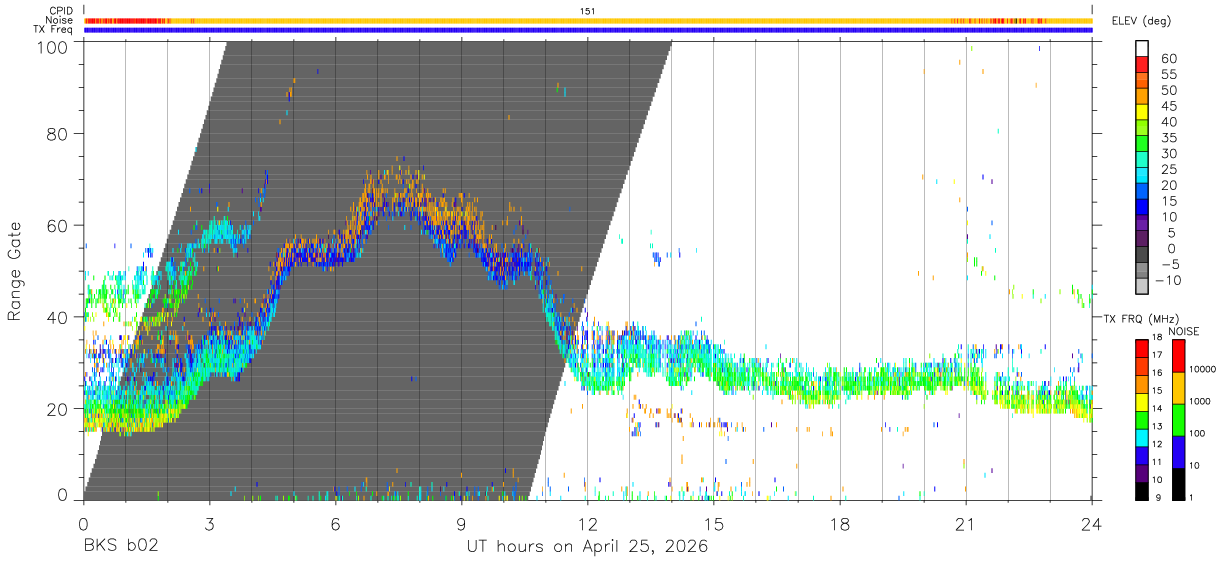Click the 1000 tick on NOISE colorbar
The image size is (1228, 567).
coord(1198,401)
